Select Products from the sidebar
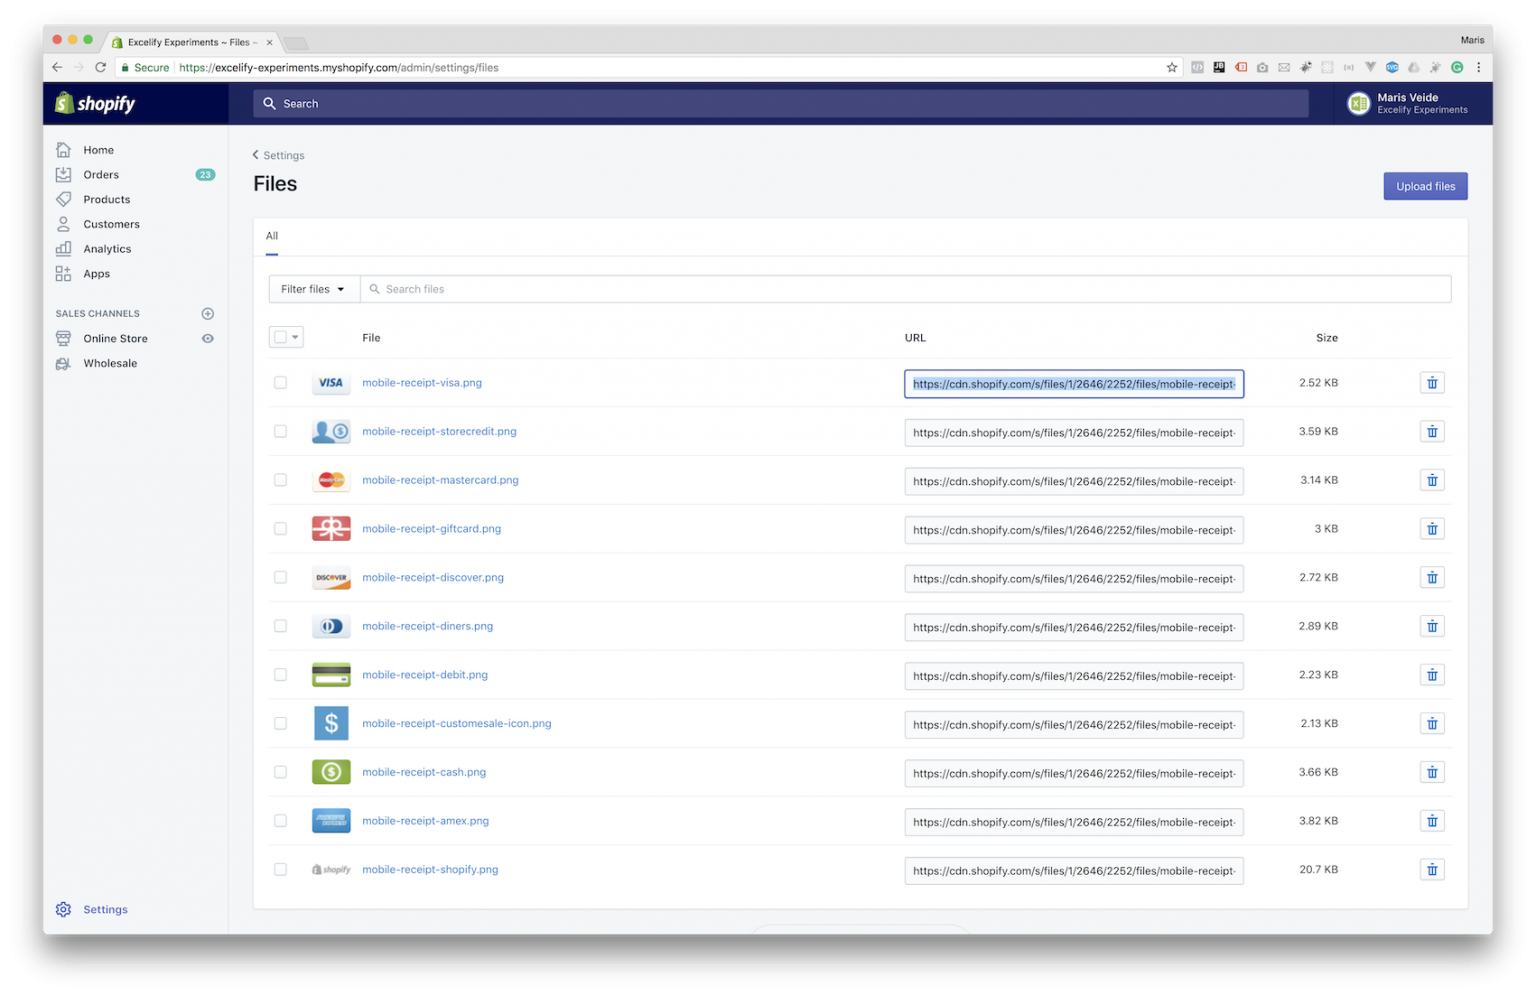Viewport: 1536px width, 996px height. [x=104, y=199]
